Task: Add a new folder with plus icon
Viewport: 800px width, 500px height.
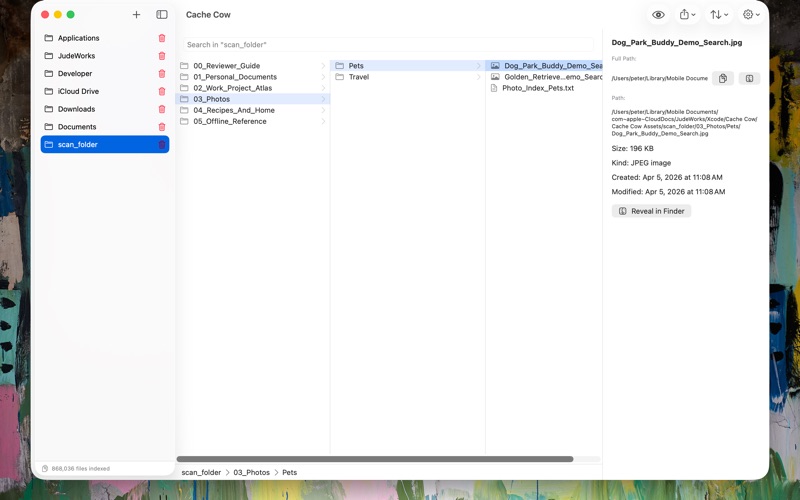Action: pyautogui.click(x=136, y=15)
